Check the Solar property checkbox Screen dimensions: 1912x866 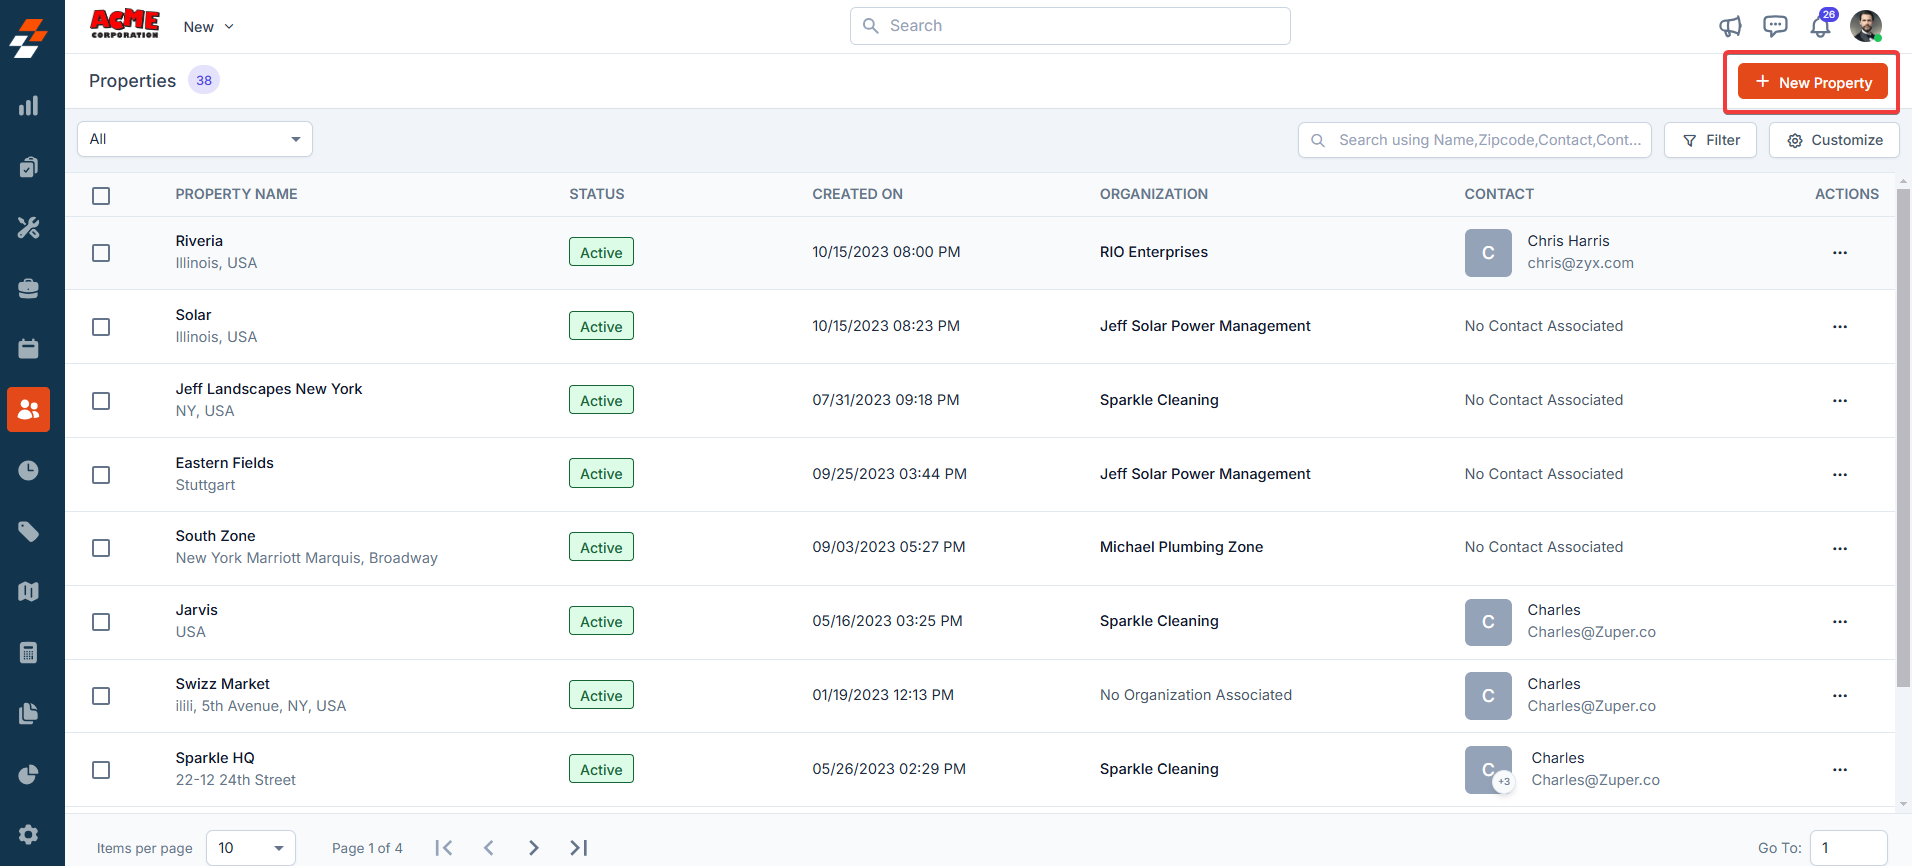coord(101,327)
